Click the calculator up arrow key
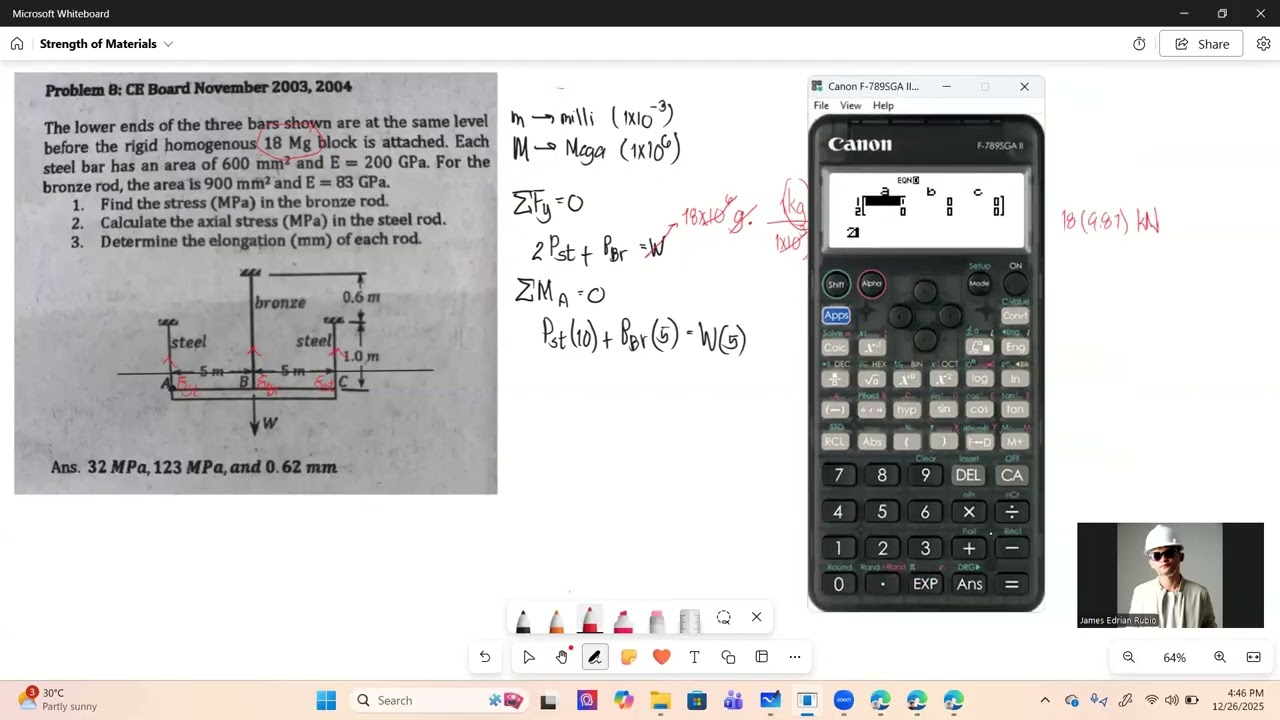Viewport: 1280px width, 720px height. coord(926,292)
